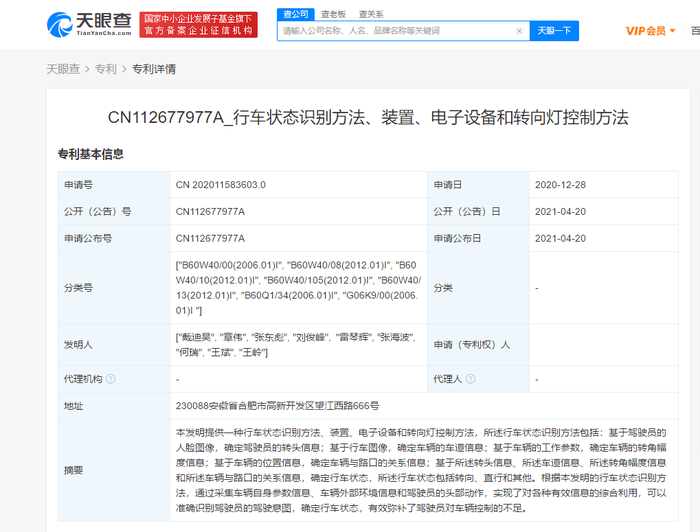Open the TianYanCha logo homepage
Screen dimensions: 700x532
tap(89, 25)
